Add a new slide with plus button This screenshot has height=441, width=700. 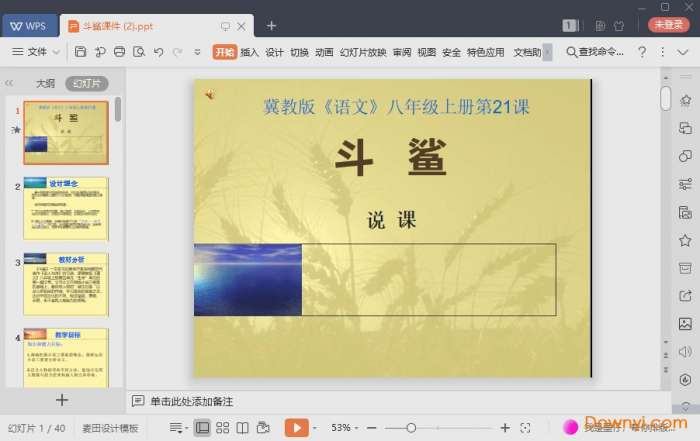[x=62, y=400]
